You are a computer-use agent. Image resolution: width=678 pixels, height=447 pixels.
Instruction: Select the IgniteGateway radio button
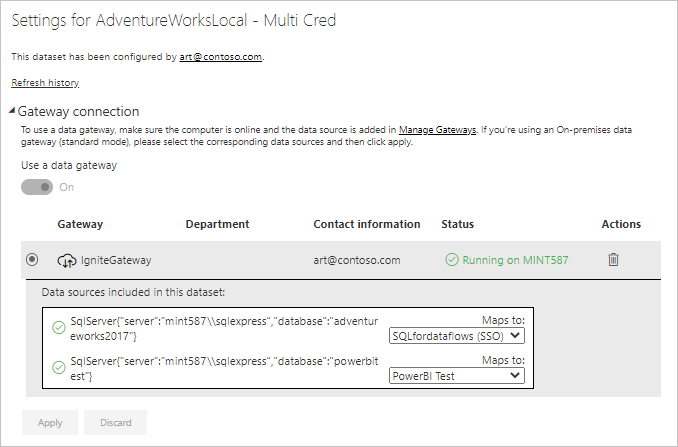pyautogui.click(x=32, y=260)
